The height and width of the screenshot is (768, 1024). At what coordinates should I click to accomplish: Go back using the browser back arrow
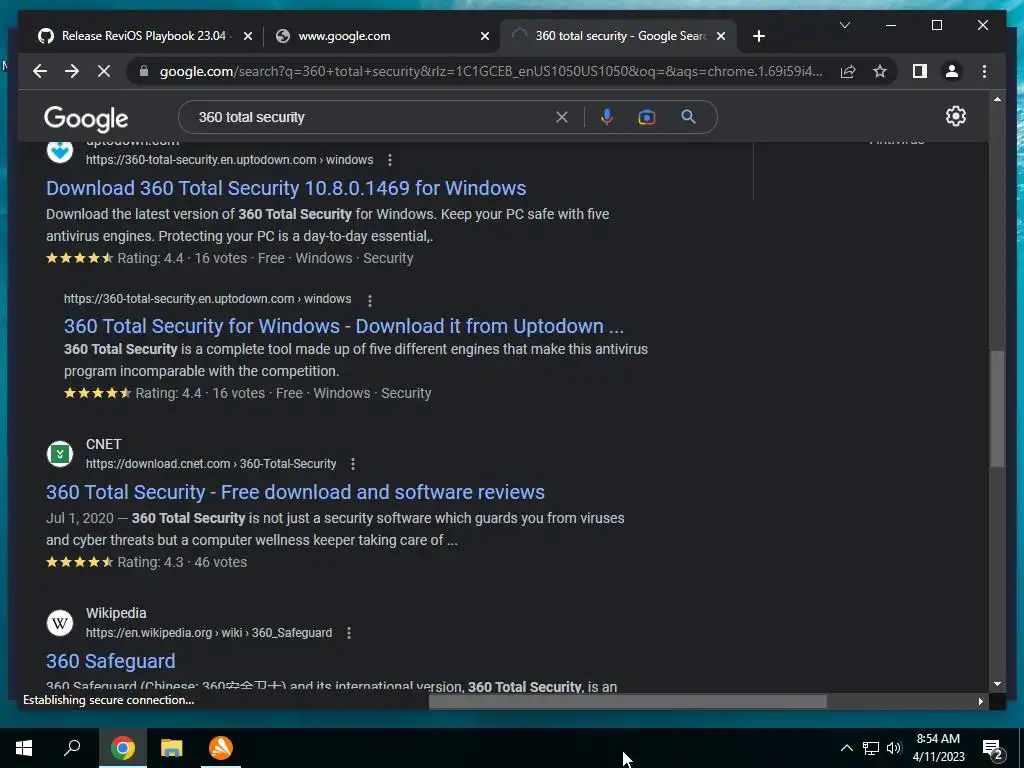[40, 71]
